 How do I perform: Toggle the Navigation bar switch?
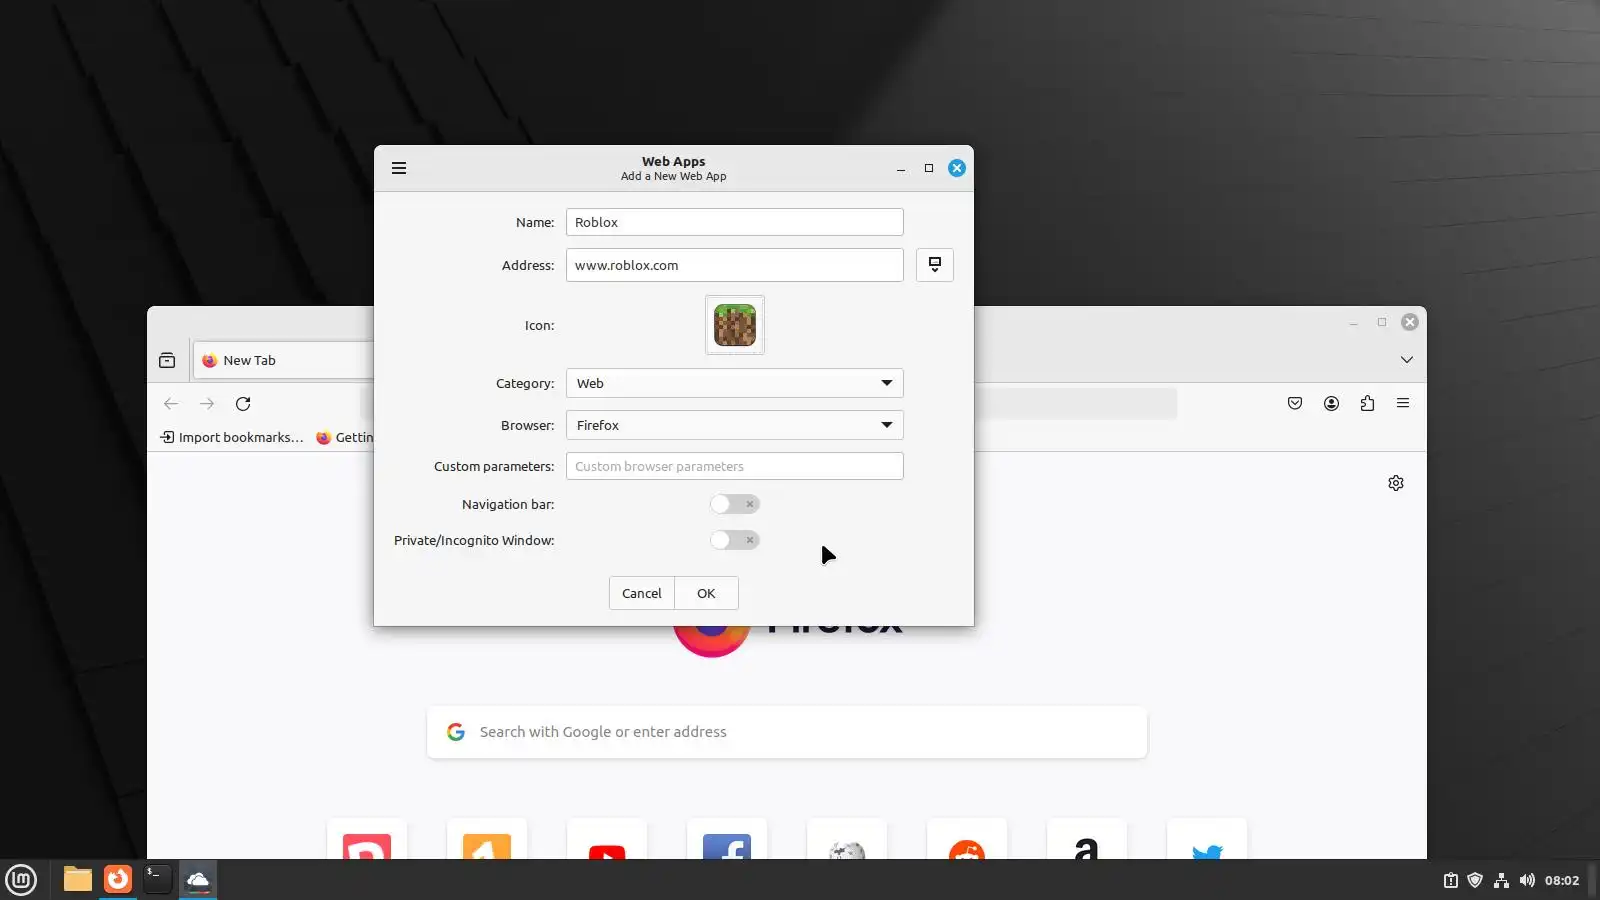(735, 504)
